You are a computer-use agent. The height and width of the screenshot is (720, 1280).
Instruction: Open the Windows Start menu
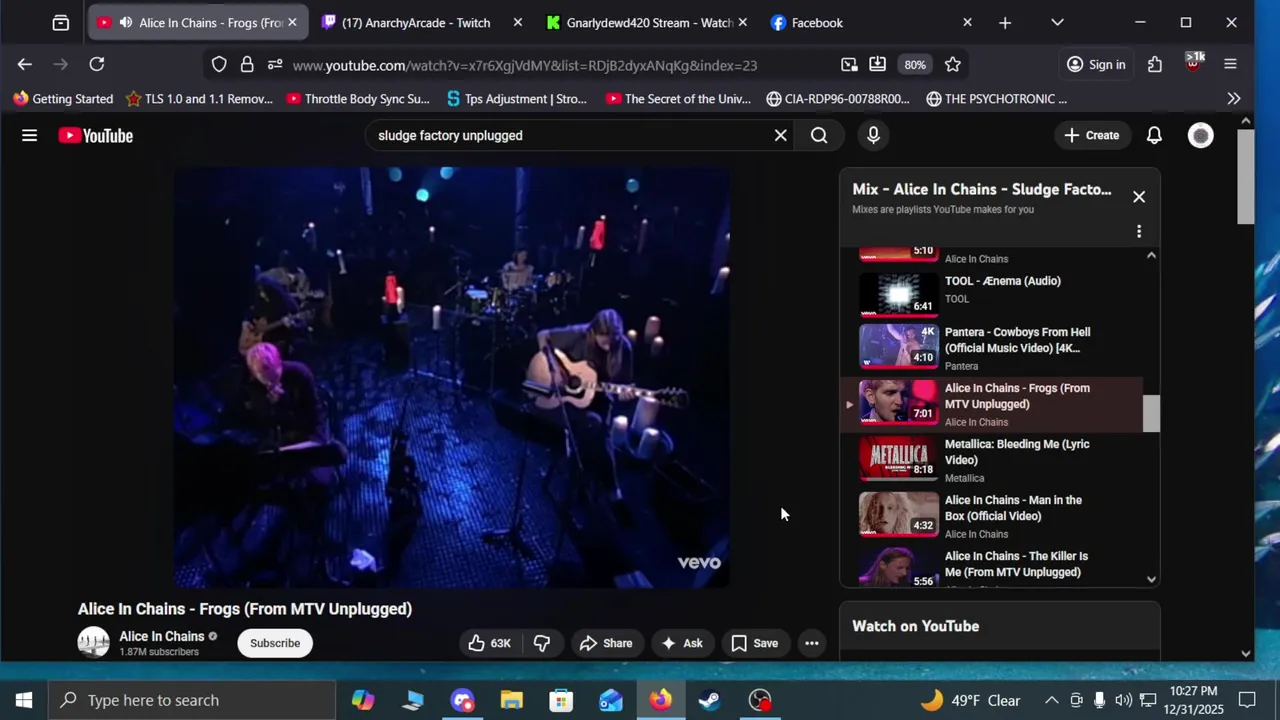click(24, 700)
